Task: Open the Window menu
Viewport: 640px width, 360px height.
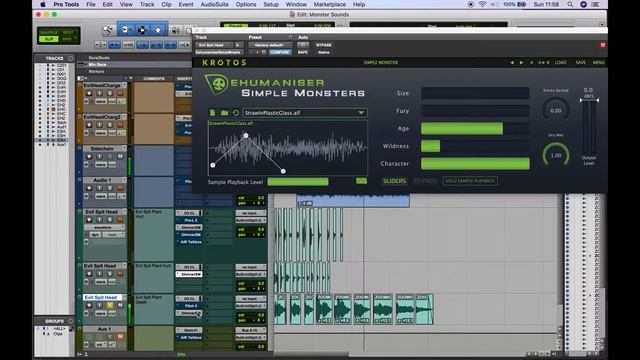Action: tap(296, 4)
